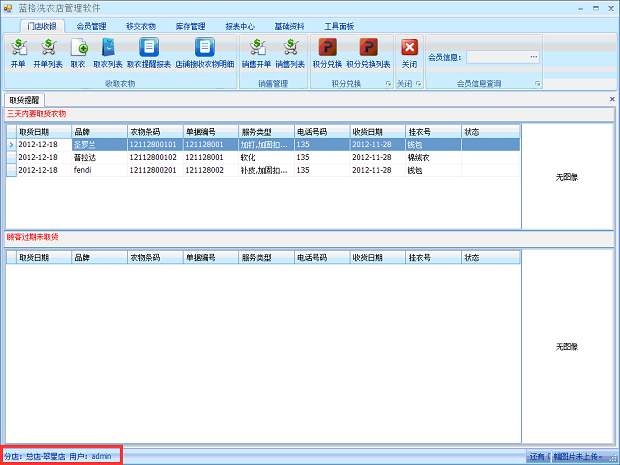Click lower table 取货日期 column header
This screenshot has width=620, height=465.
tap(44, 257)
